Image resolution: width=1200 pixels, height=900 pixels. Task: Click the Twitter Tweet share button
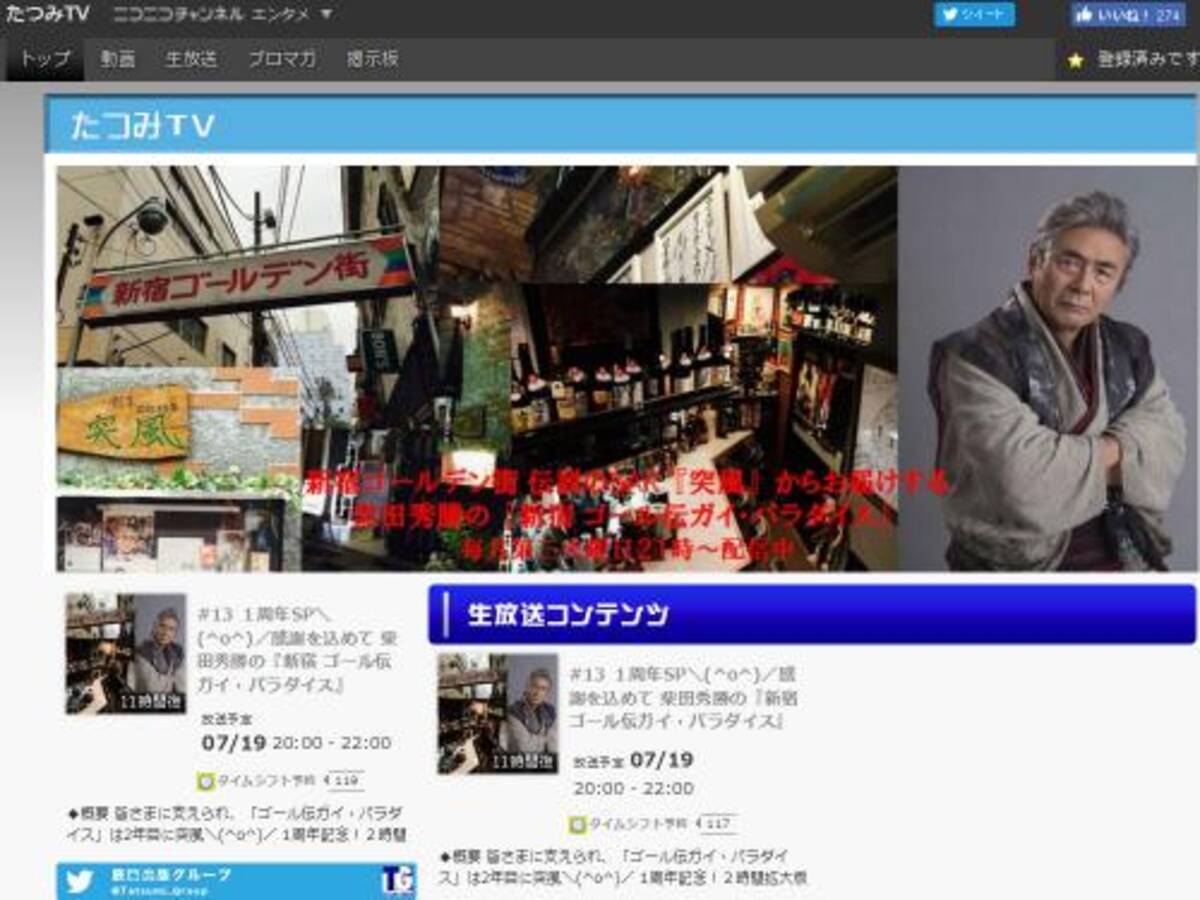point(974,15)
